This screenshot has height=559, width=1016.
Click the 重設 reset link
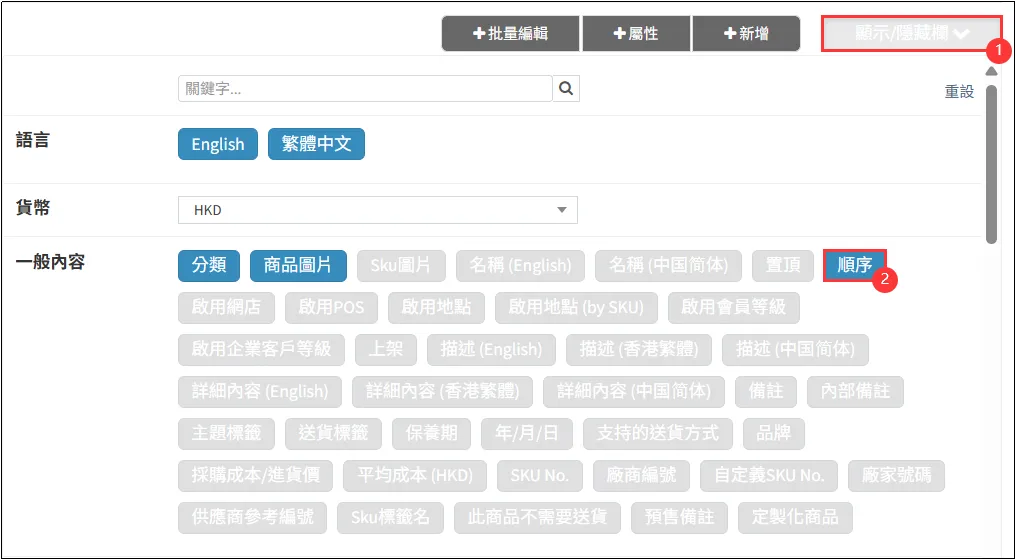pos(959,91)
